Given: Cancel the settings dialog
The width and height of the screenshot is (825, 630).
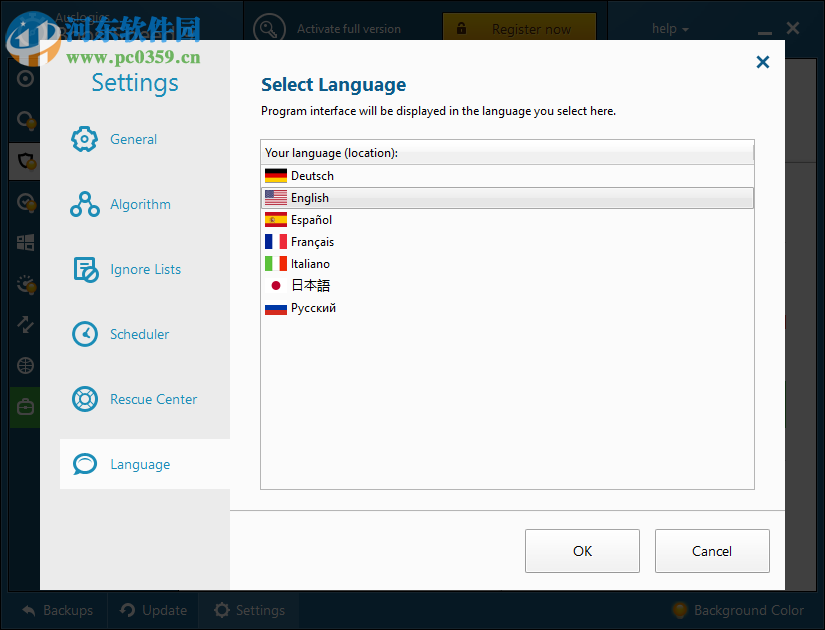Looking at the screenshot, I should [x=712, y=551].
